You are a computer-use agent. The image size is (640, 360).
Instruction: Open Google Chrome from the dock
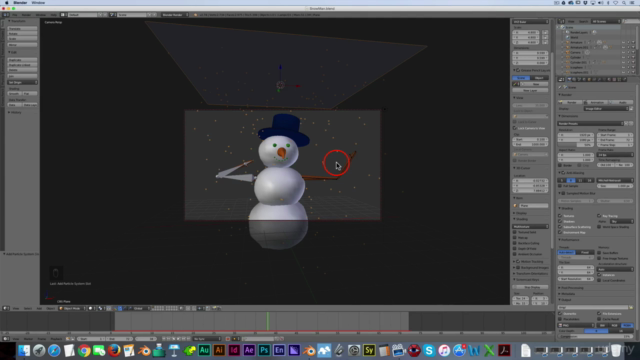coord(84,350)
